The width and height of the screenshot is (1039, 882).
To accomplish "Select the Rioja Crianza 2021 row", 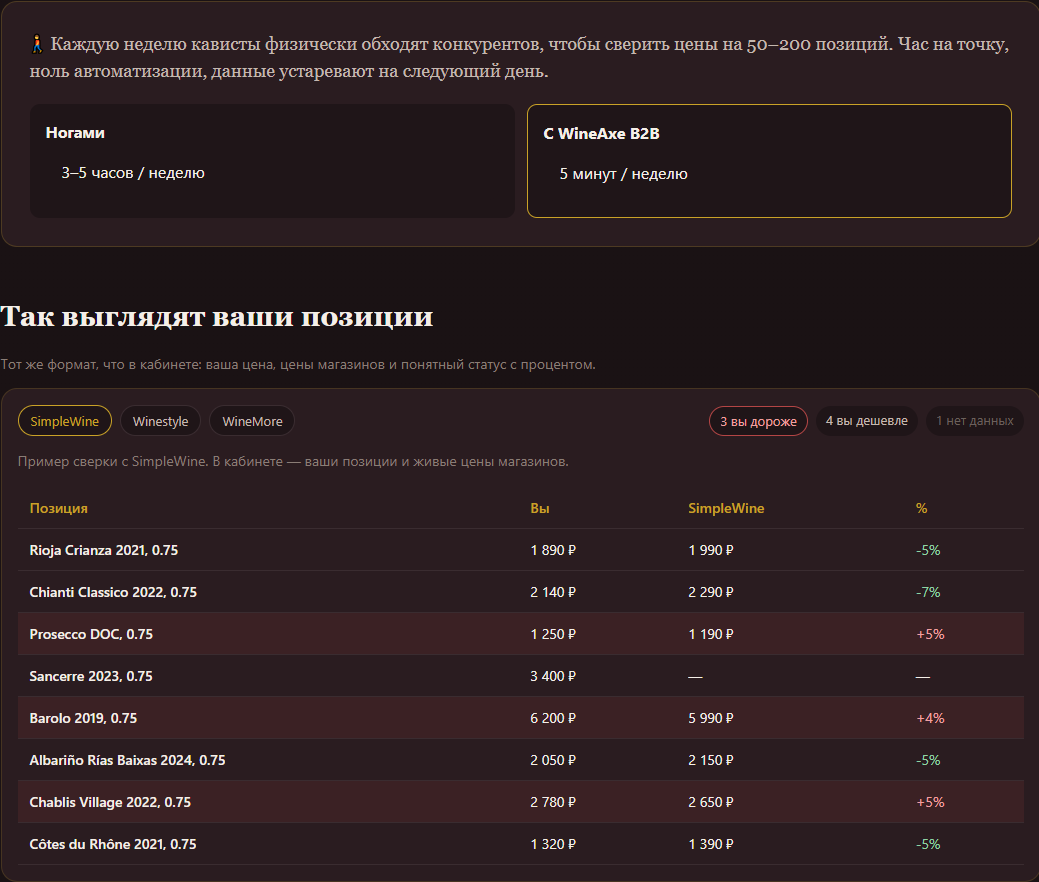I will [521, 550].
